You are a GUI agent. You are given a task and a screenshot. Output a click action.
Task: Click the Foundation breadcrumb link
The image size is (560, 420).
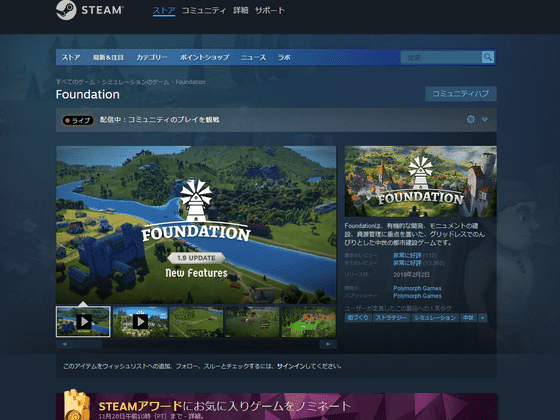coord(190,82)
